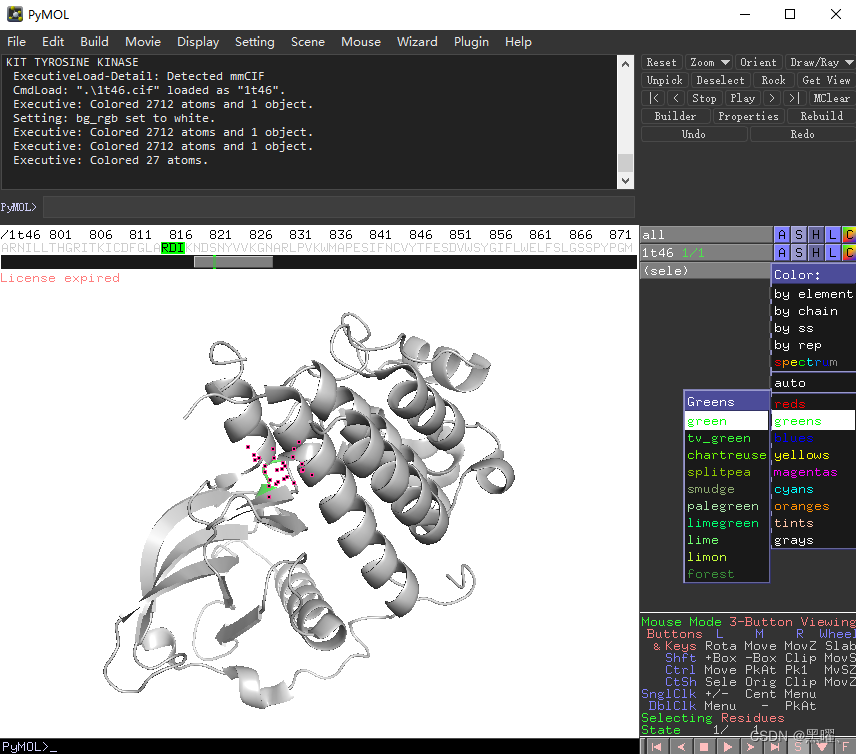Click the |< rewind movie button in top panel
Screen dimensions: 856x754
tap(653, 98)
